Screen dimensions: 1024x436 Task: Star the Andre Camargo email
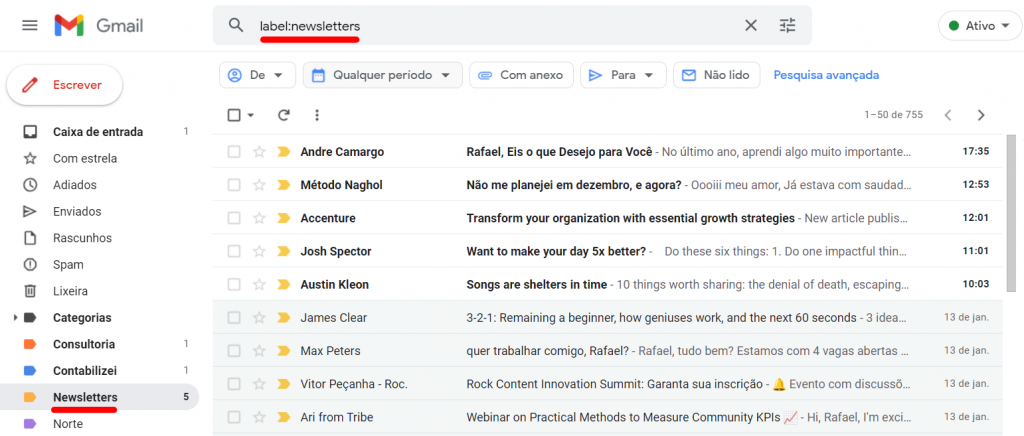pyautogui.click(x=259, y=151)
